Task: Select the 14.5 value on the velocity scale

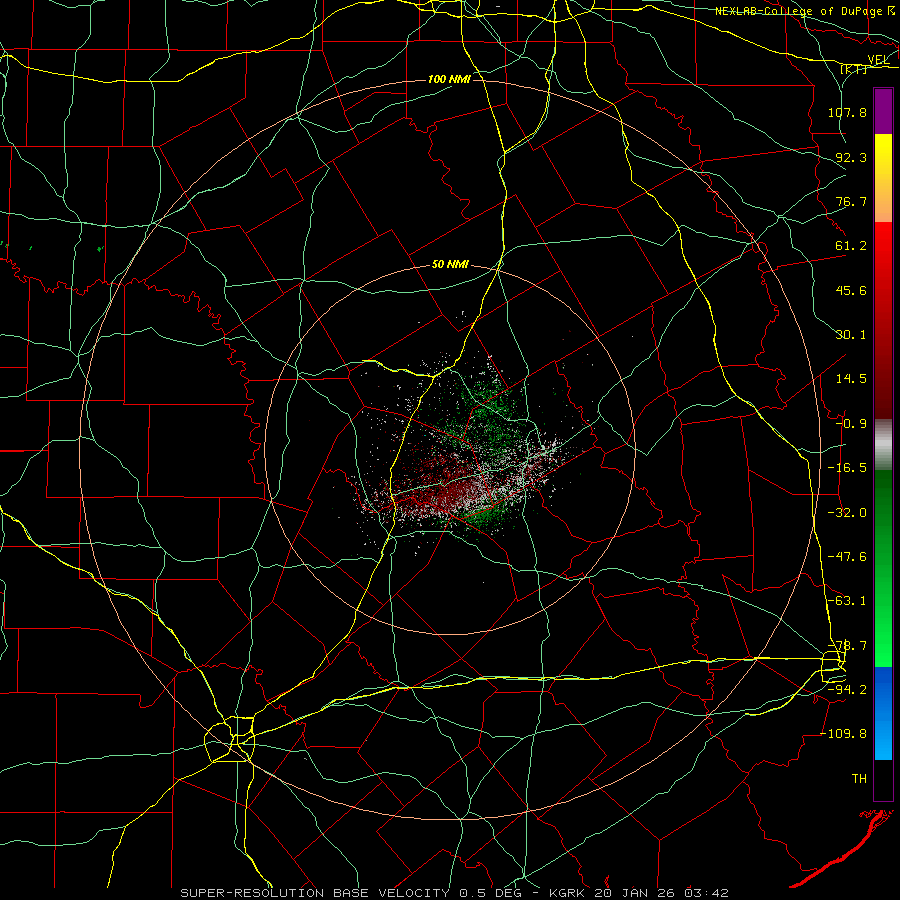Action: (x=851, y=379)
